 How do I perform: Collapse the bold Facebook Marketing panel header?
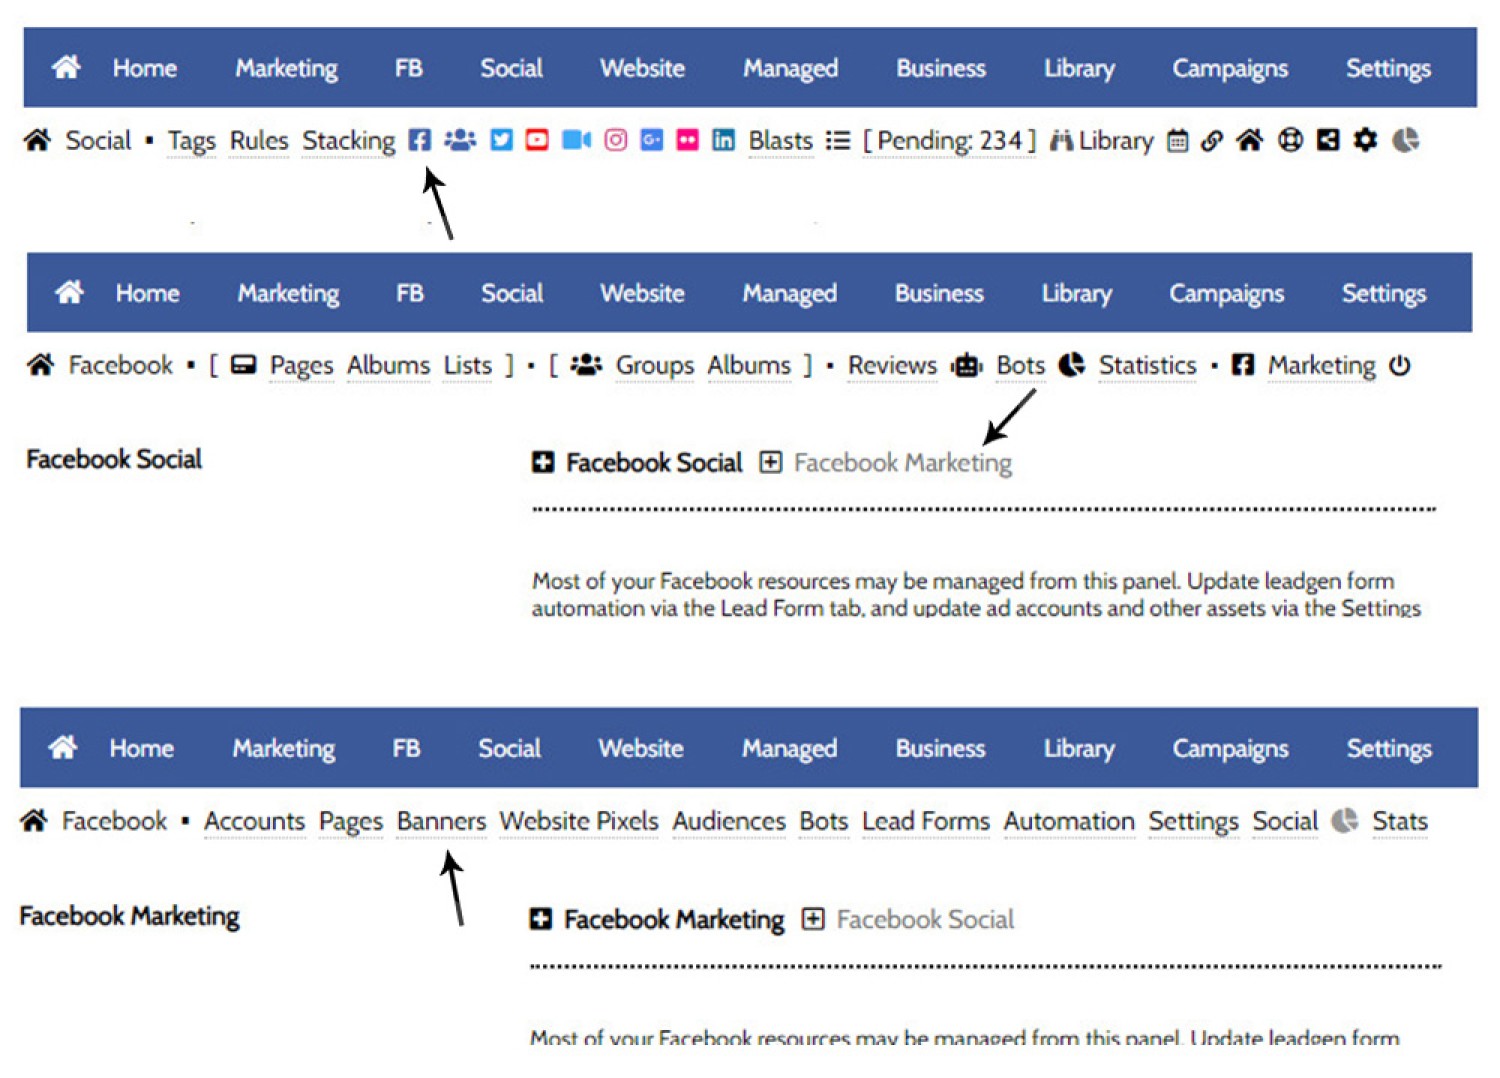point(541,920)
